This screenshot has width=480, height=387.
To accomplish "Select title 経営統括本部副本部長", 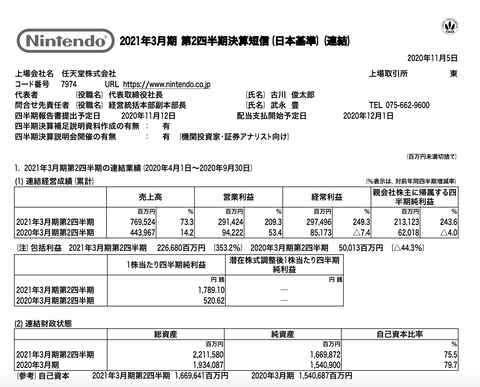I will point(147,105).
